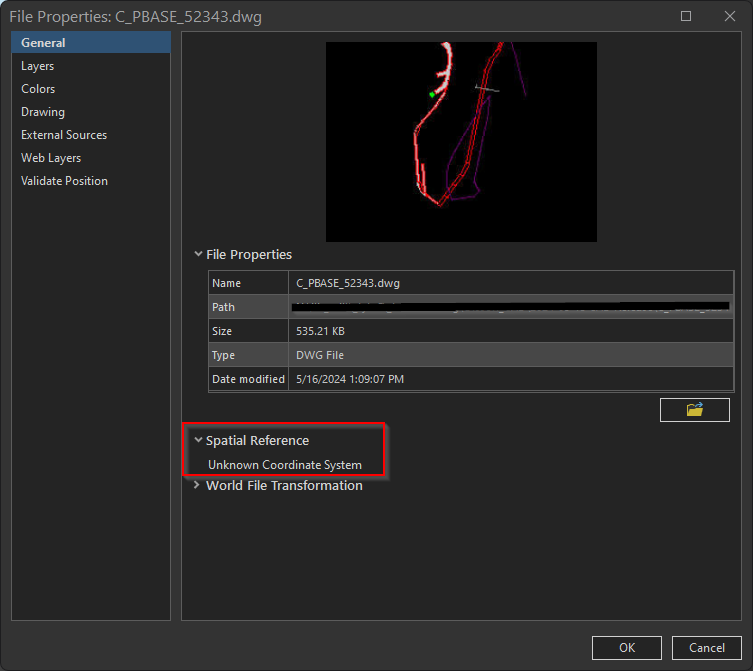This screenshot has width=753, height=671.
Task: Confirm with the OK button
Action: (x=627, y=647)
